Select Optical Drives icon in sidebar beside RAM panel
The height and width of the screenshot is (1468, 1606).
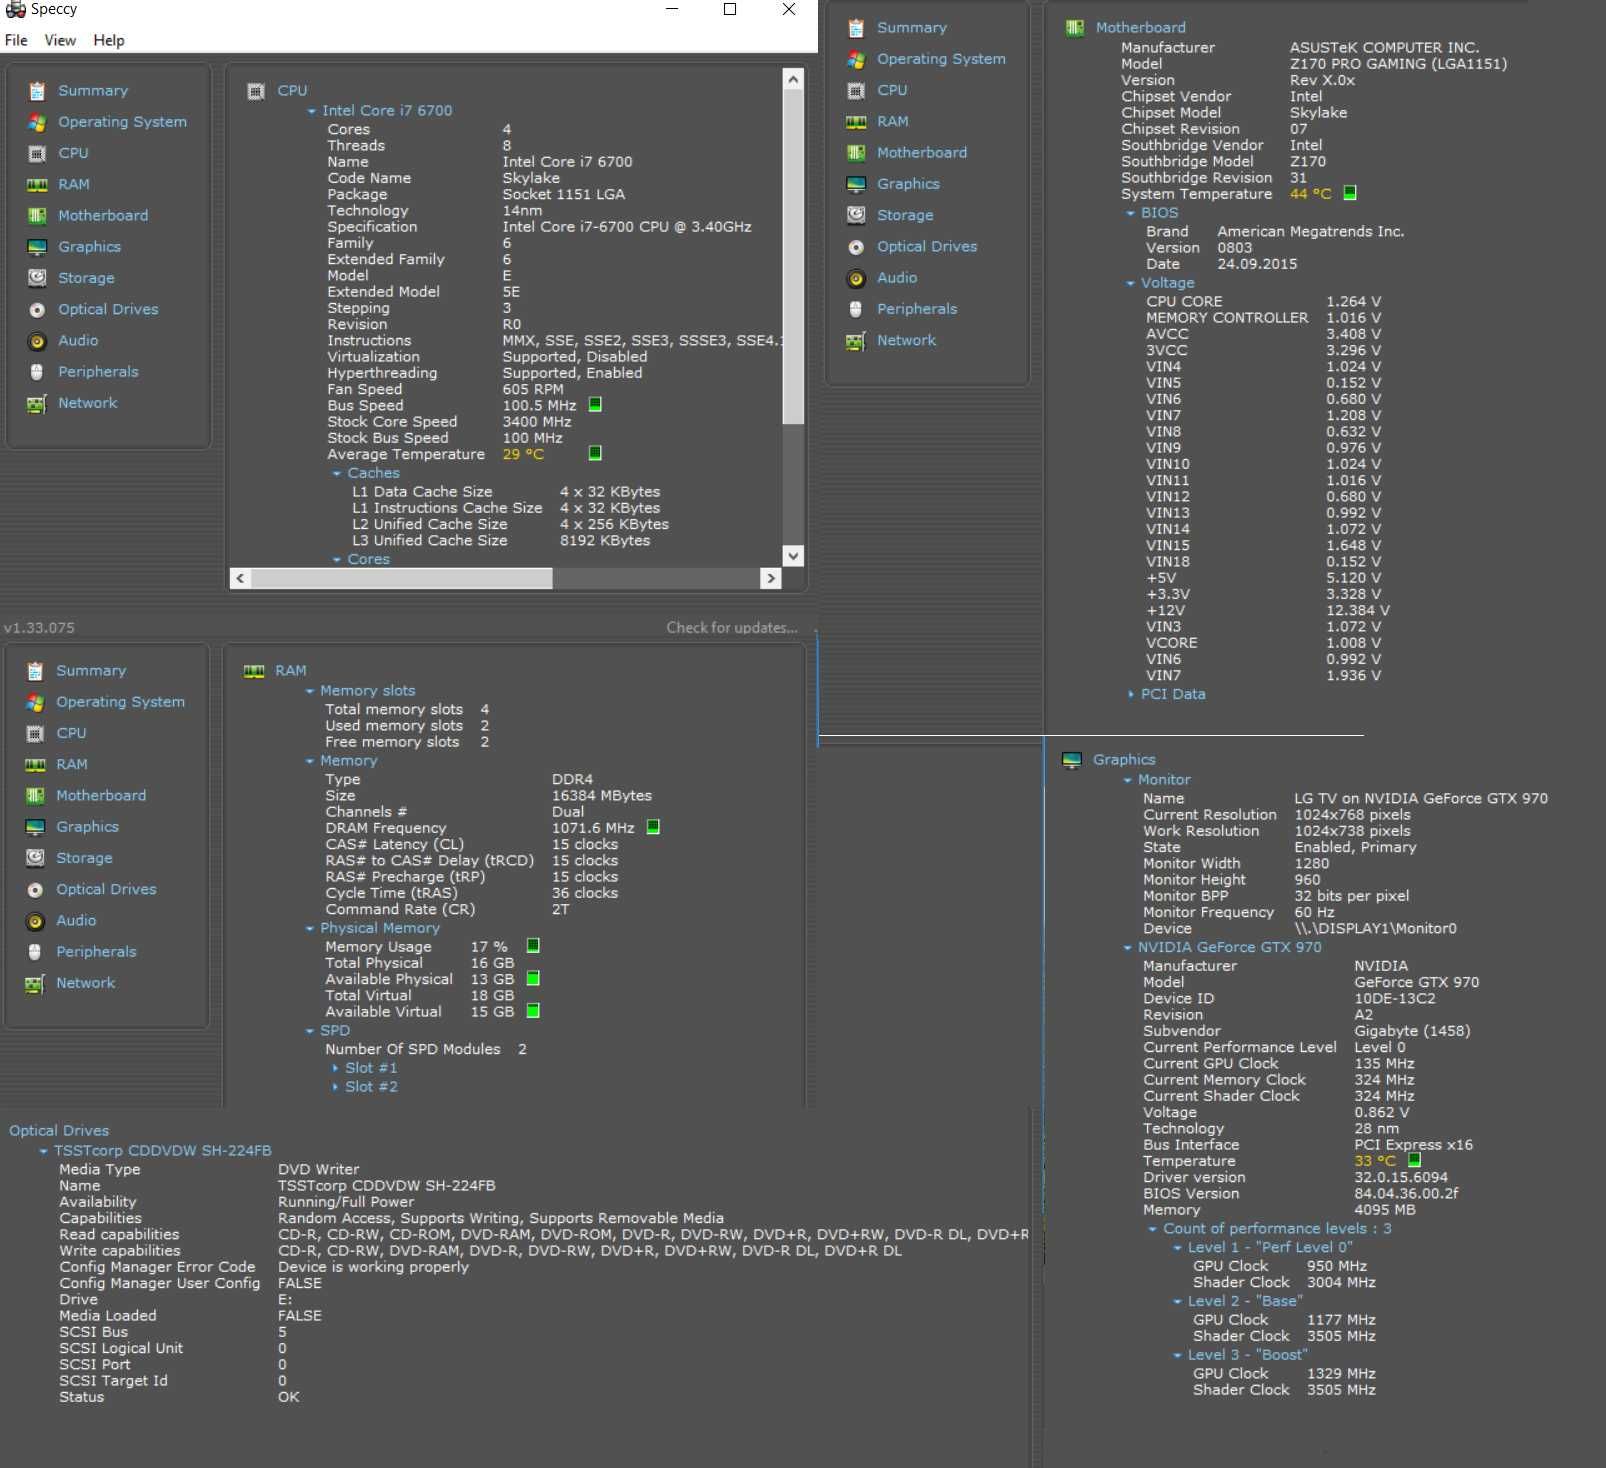[35, 890]
